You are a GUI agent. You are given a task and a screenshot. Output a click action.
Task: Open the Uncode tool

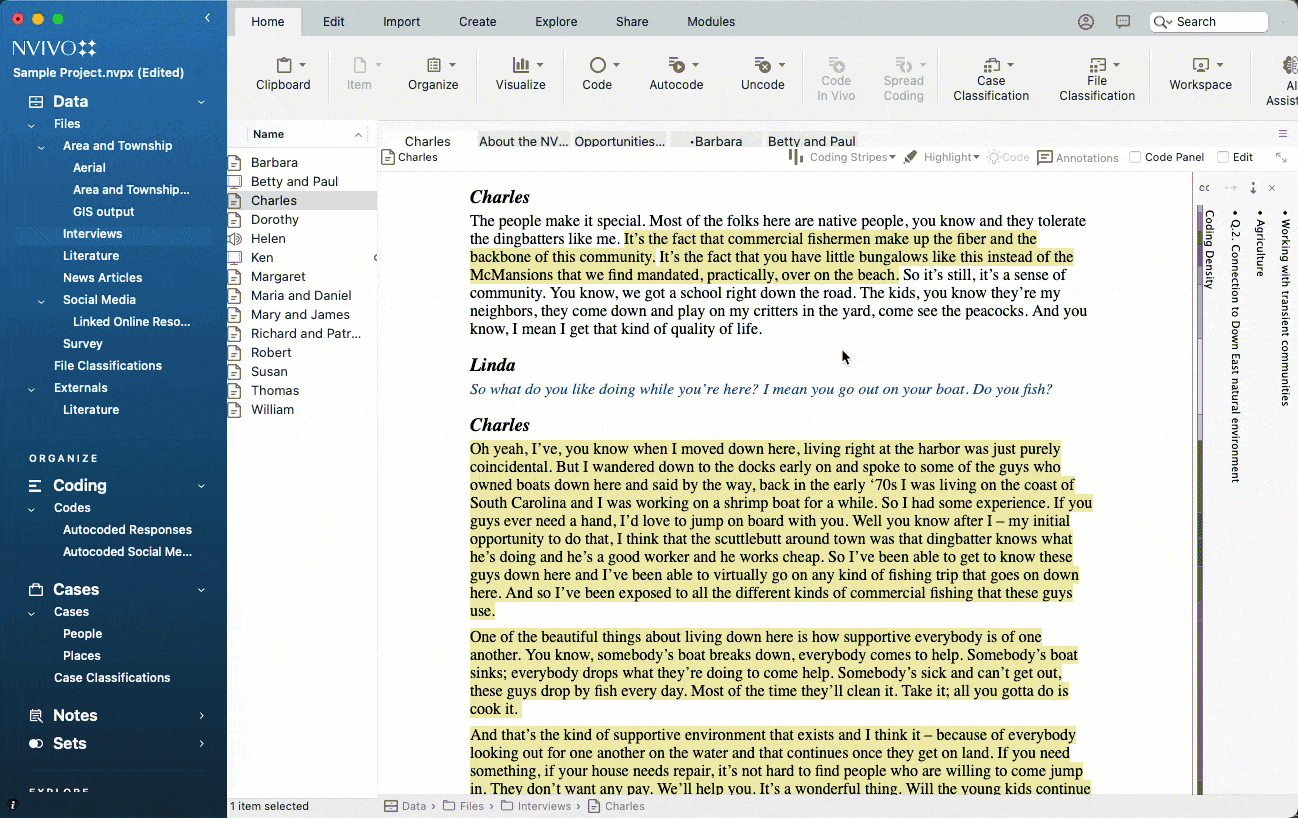pyautogui.click(x=762, y=74)
